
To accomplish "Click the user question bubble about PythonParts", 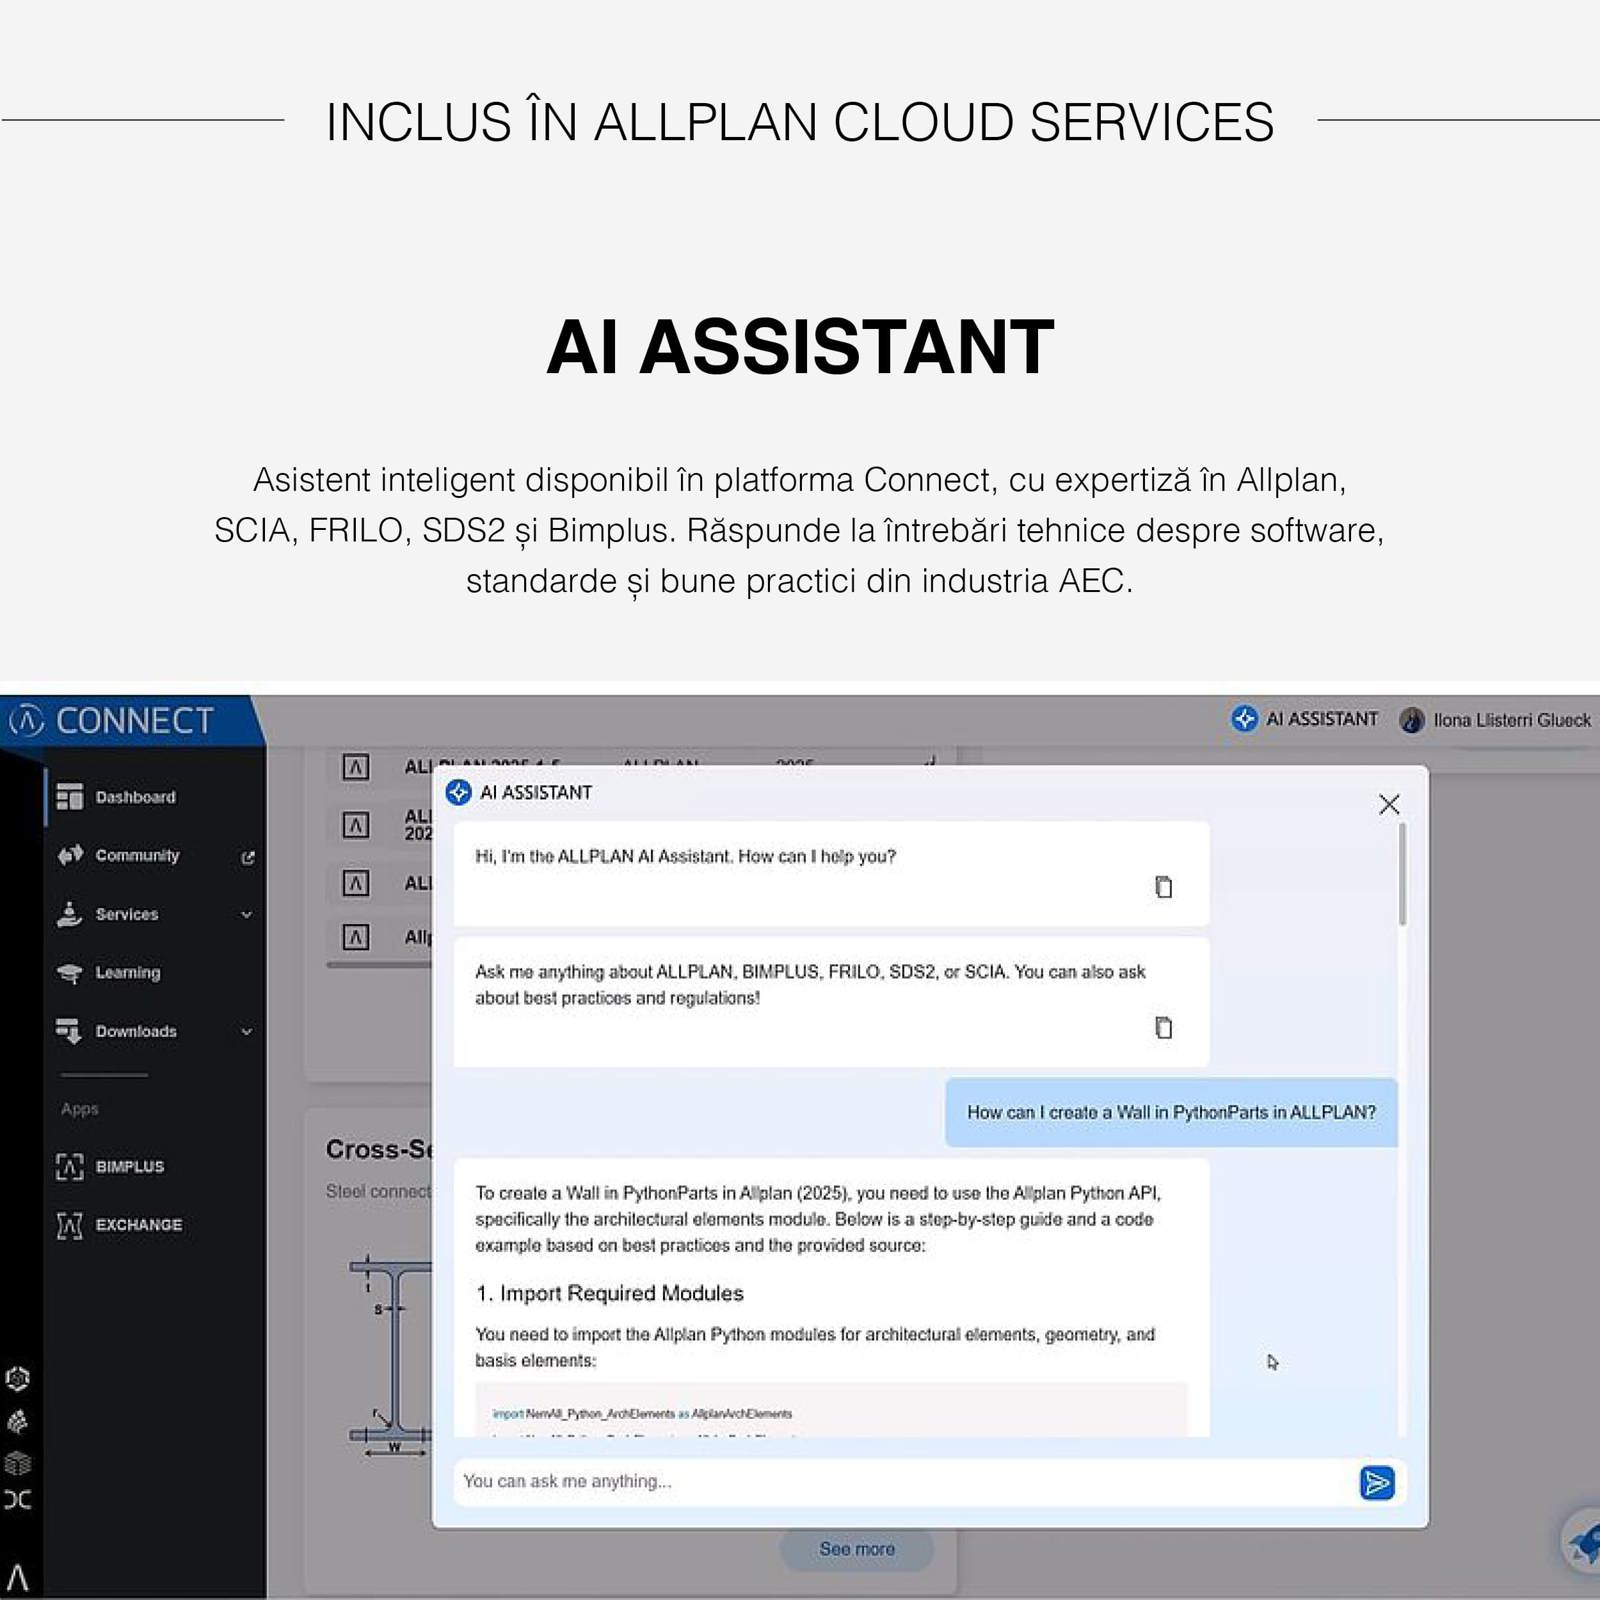I will (x=1171, y=1112).
